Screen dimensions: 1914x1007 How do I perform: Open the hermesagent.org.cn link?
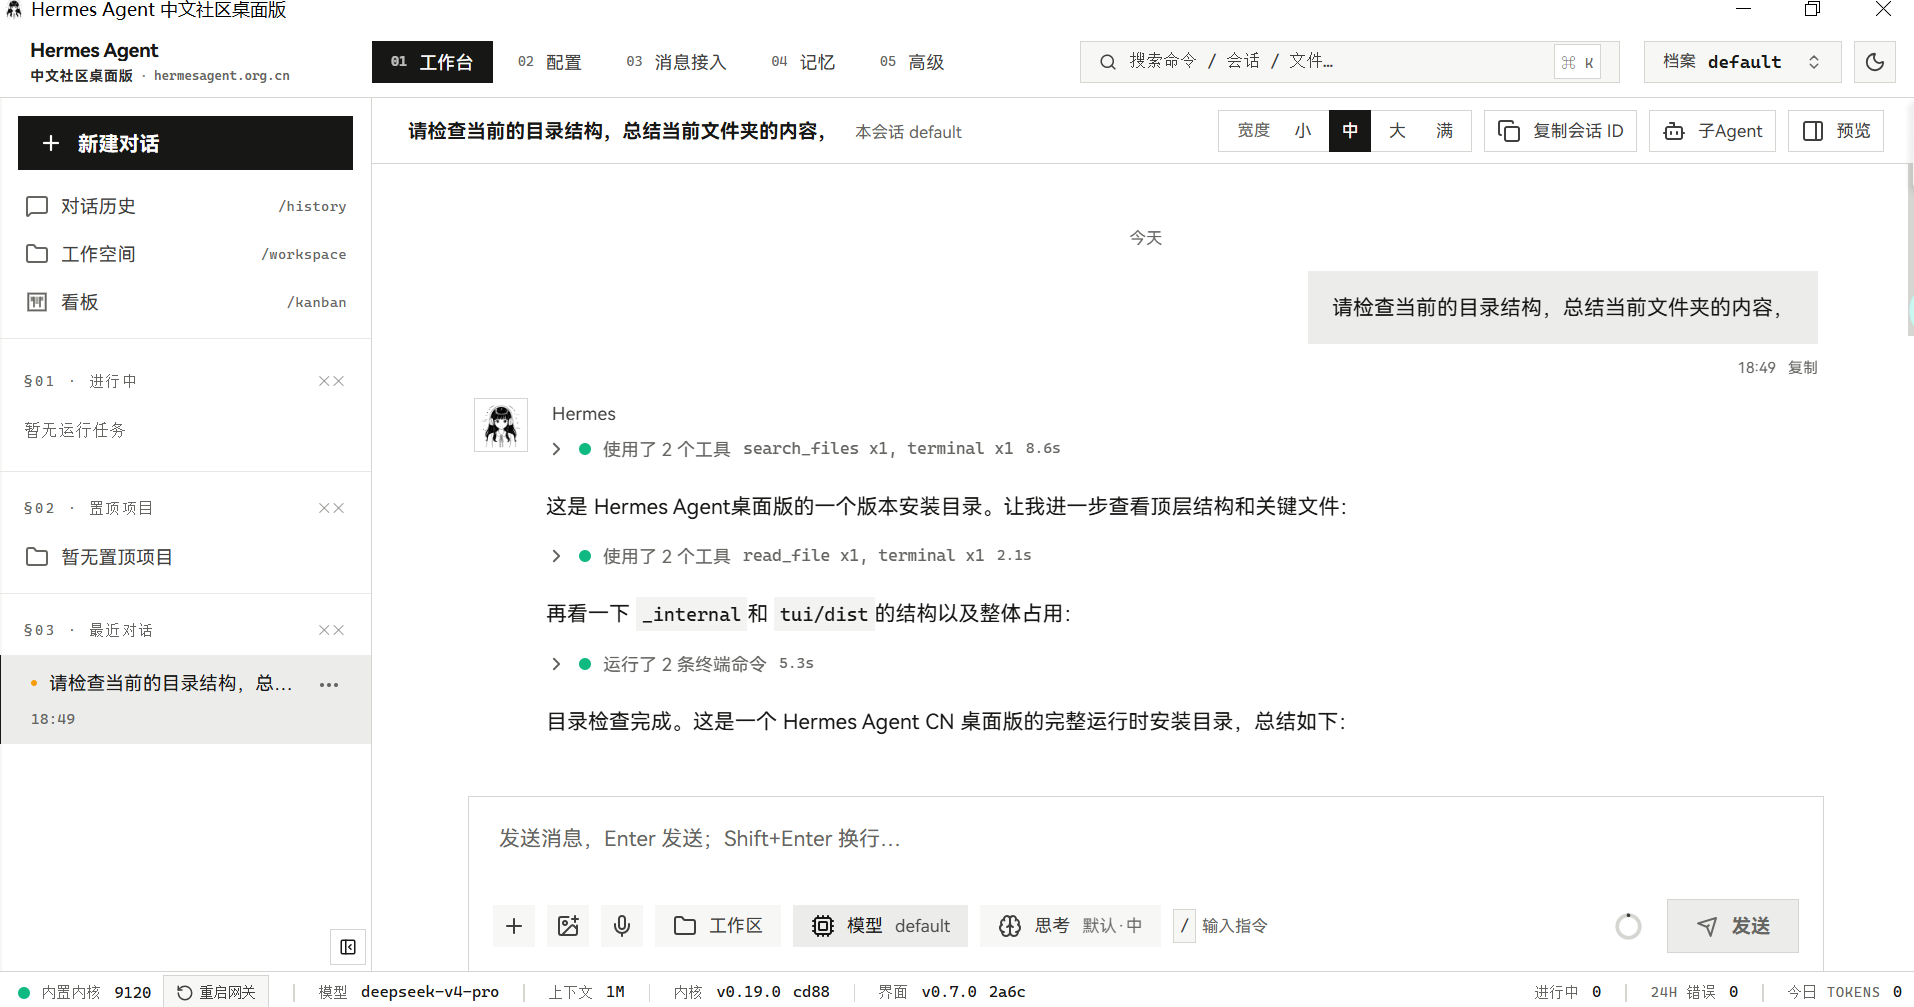(222, 76)
